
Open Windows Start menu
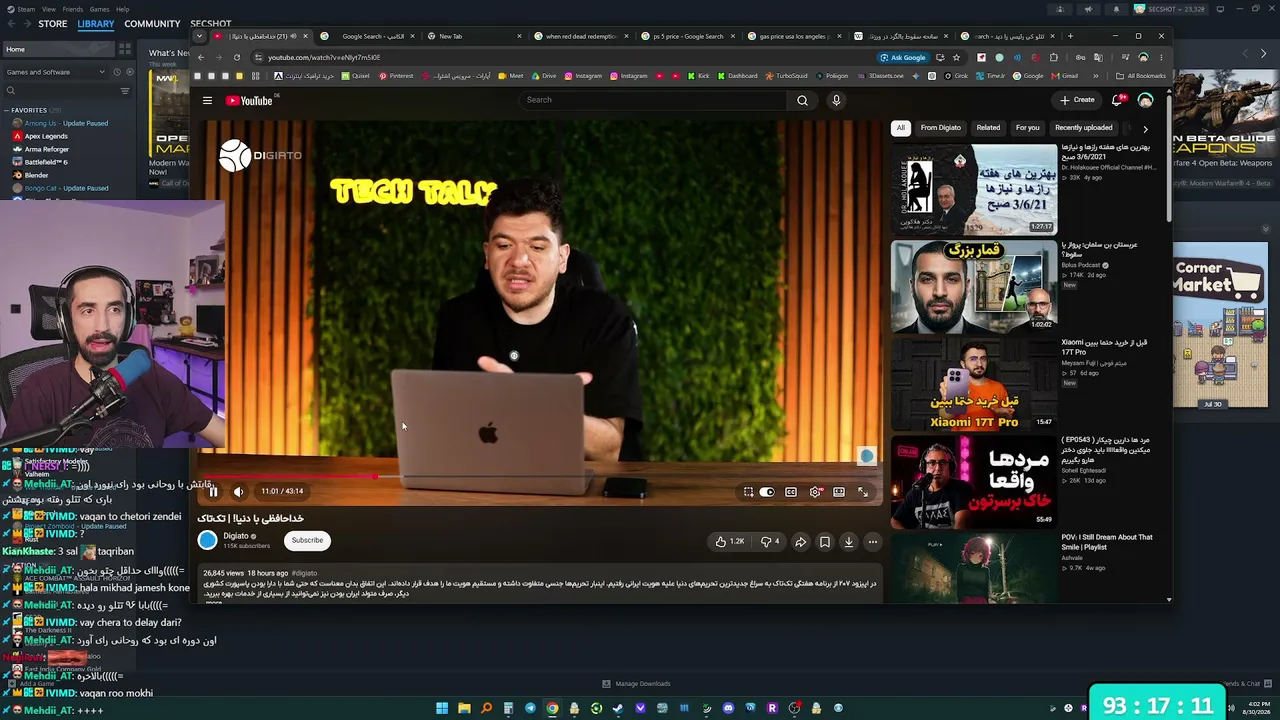click(x=442, y=709)
